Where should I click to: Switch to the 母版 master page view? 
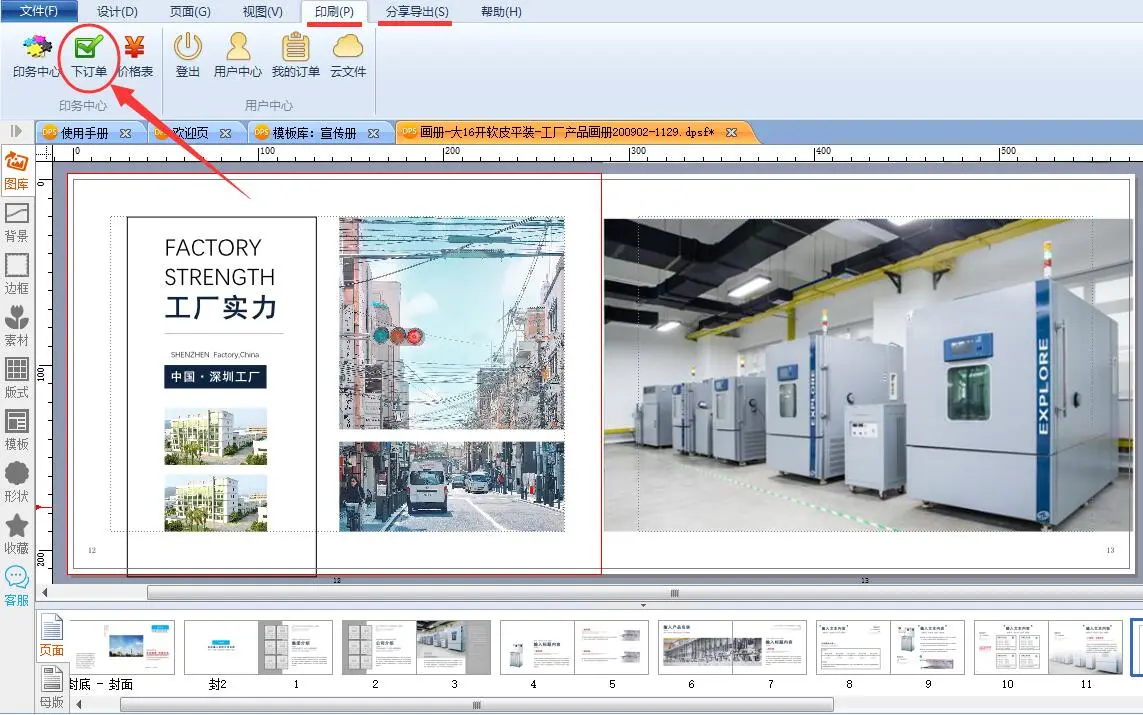click(51, 689)
